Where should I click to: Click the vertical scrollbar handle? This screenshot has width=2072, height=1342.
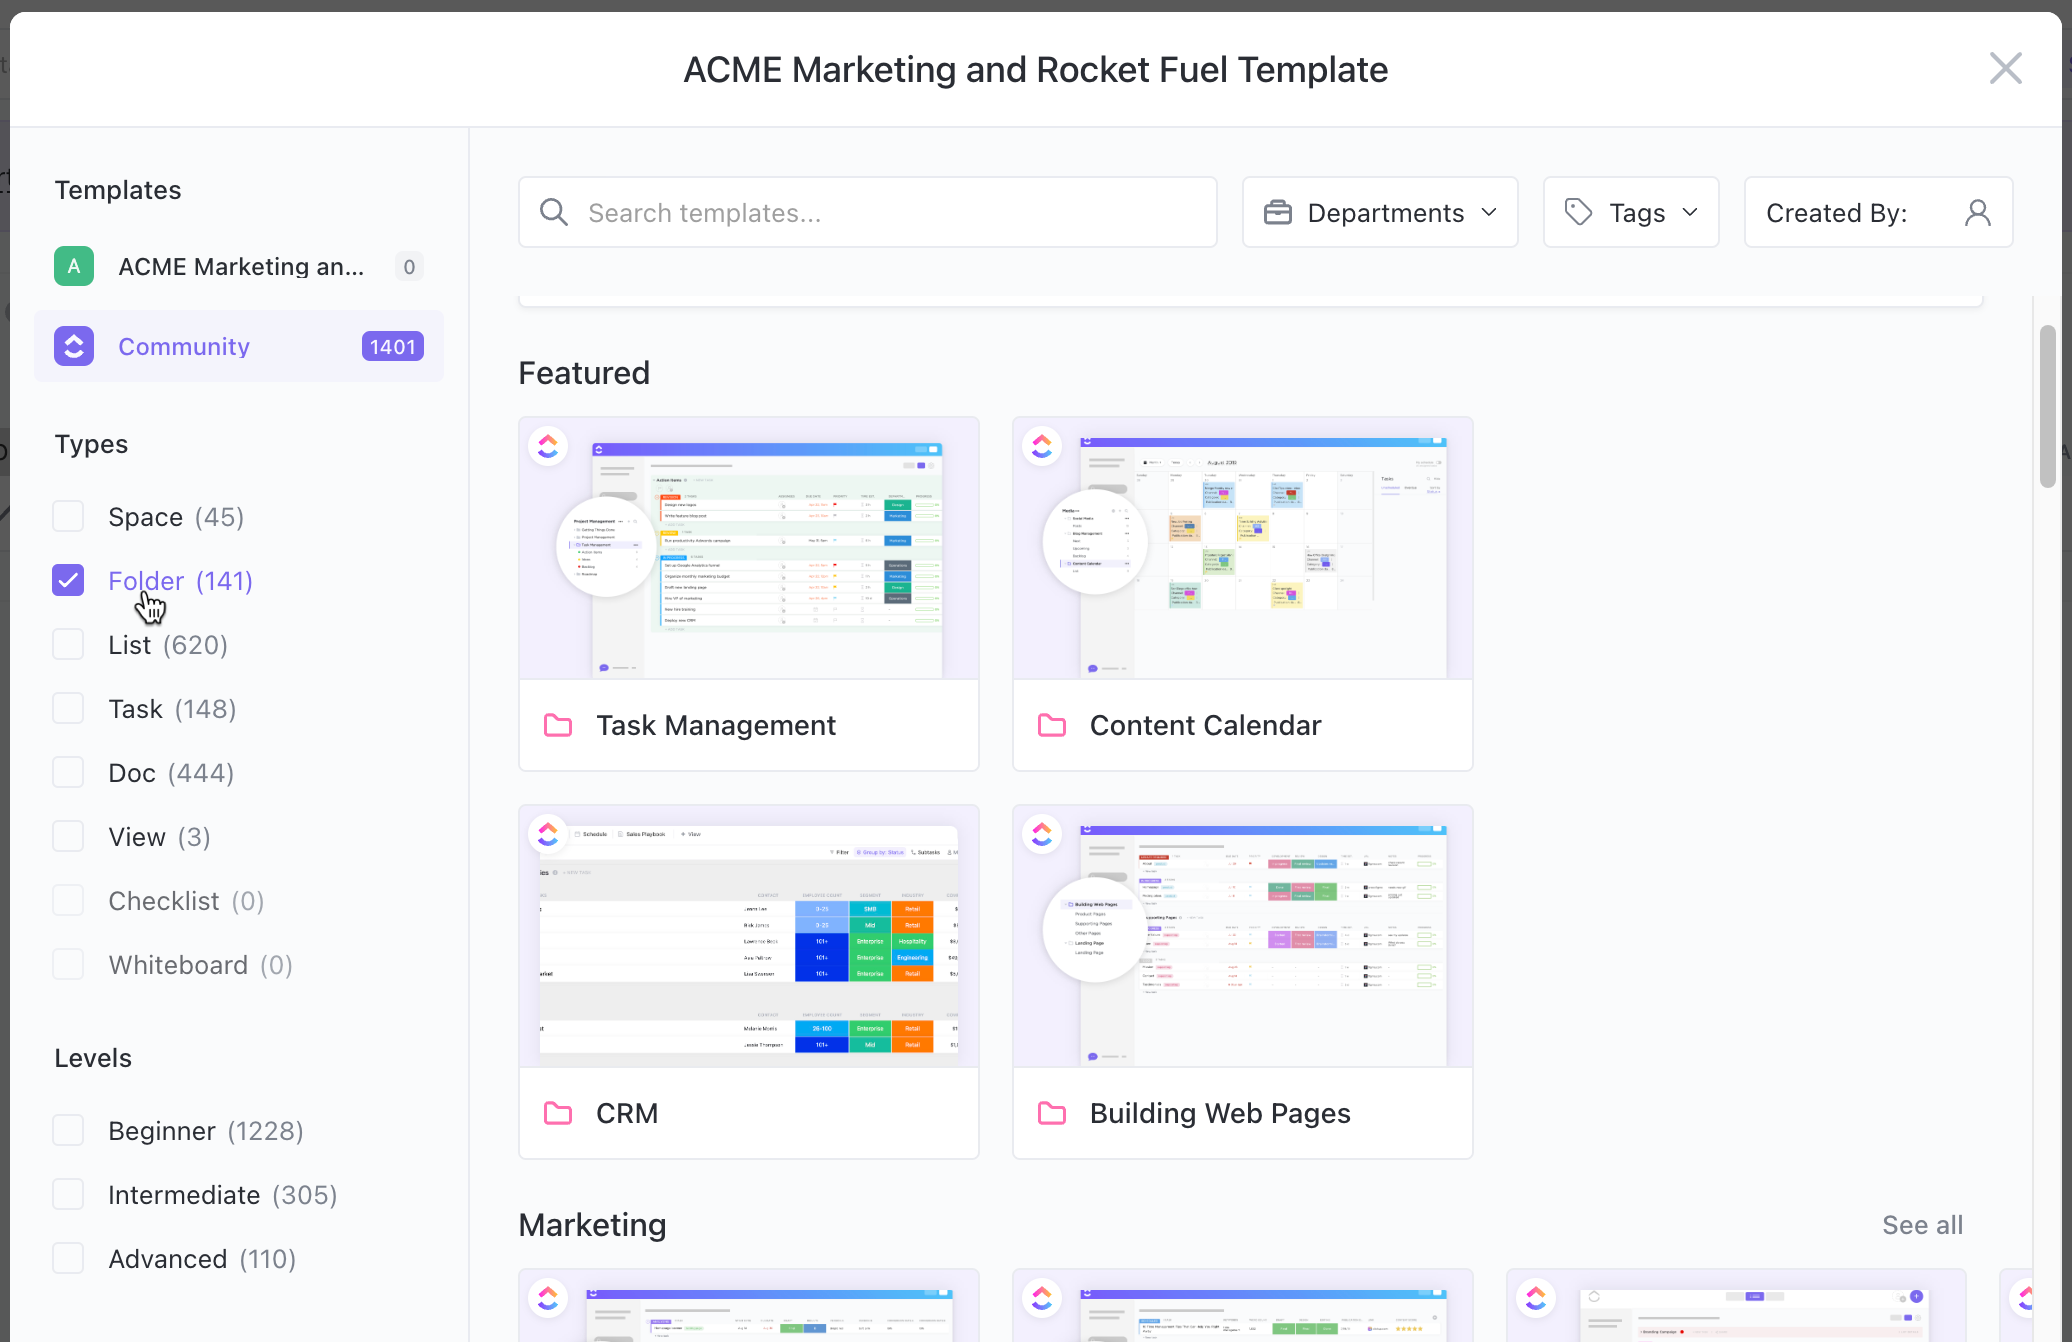coord(2047,405)
